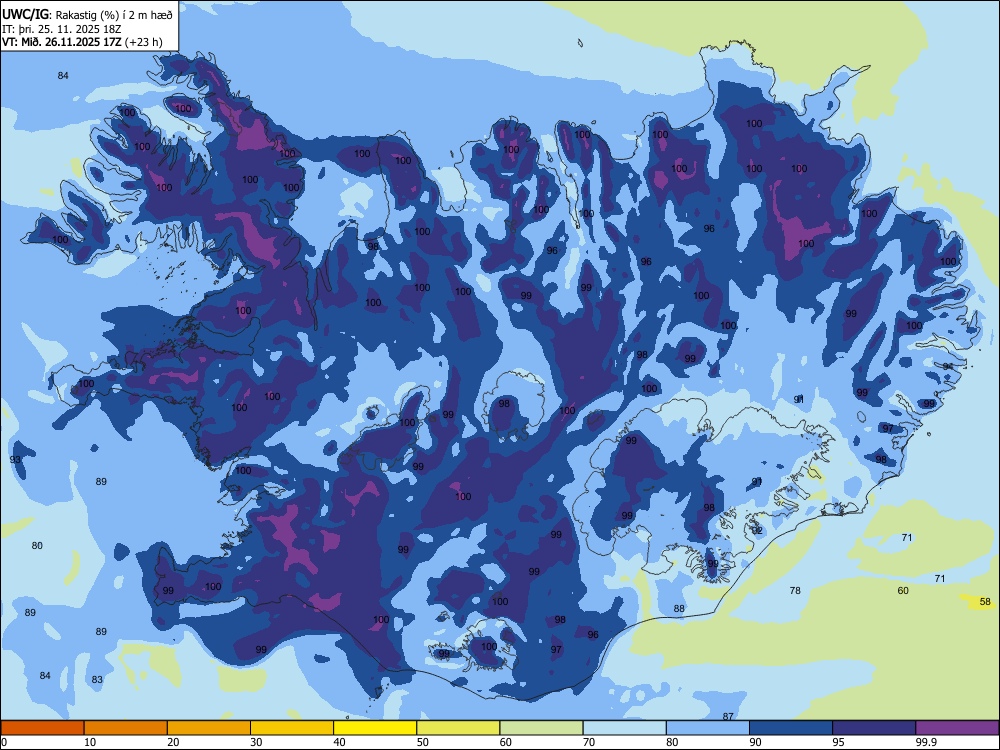Click the legend tick label '50'
Screen dimensions: 1000x750
[x=423, y=742]
